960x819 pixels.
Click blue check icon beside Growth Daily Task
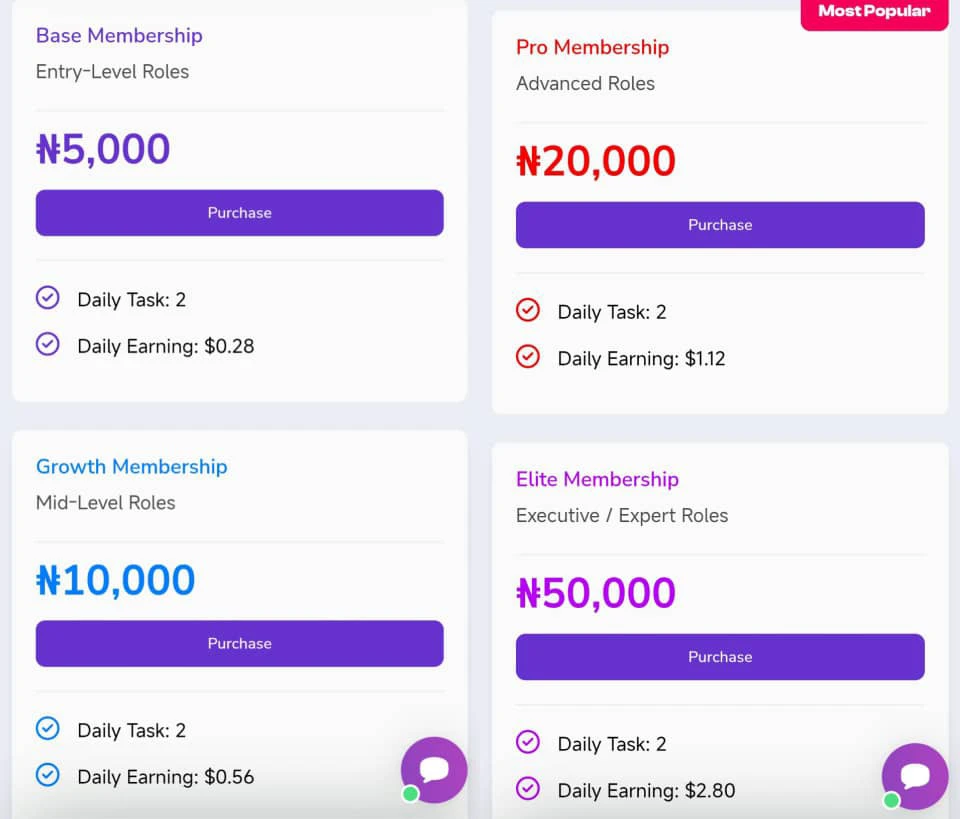click(x=47, y=729)
